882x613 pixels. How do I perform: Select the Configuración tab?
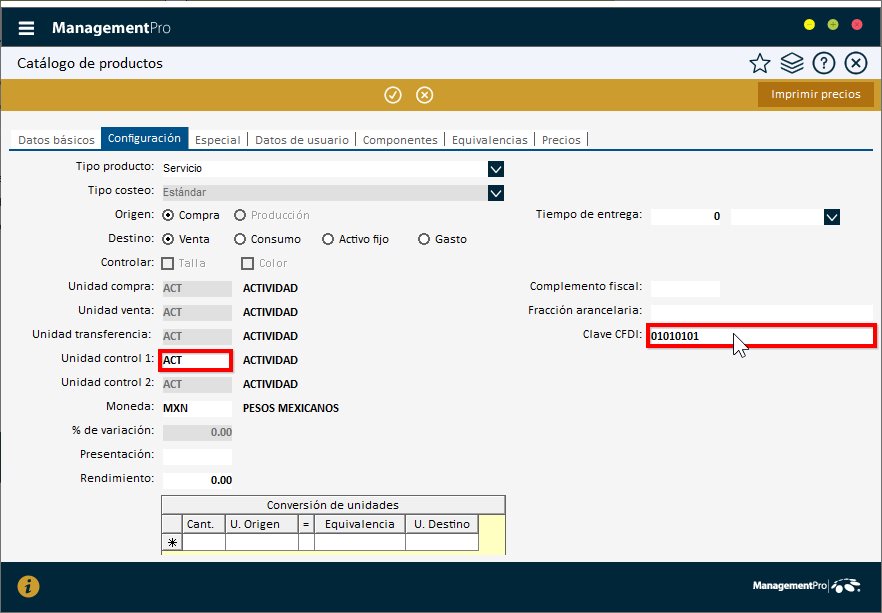coord(145,138)
